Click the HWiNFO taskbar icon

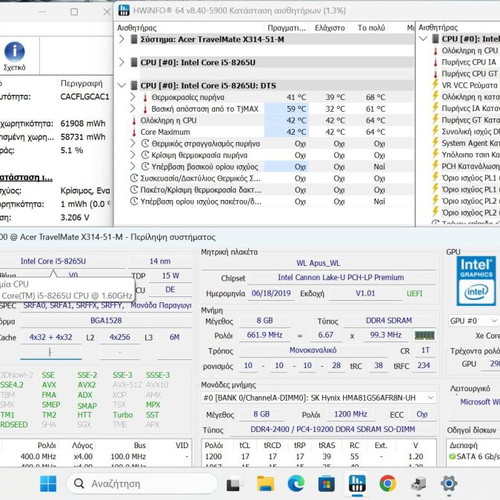coord(357,483)
